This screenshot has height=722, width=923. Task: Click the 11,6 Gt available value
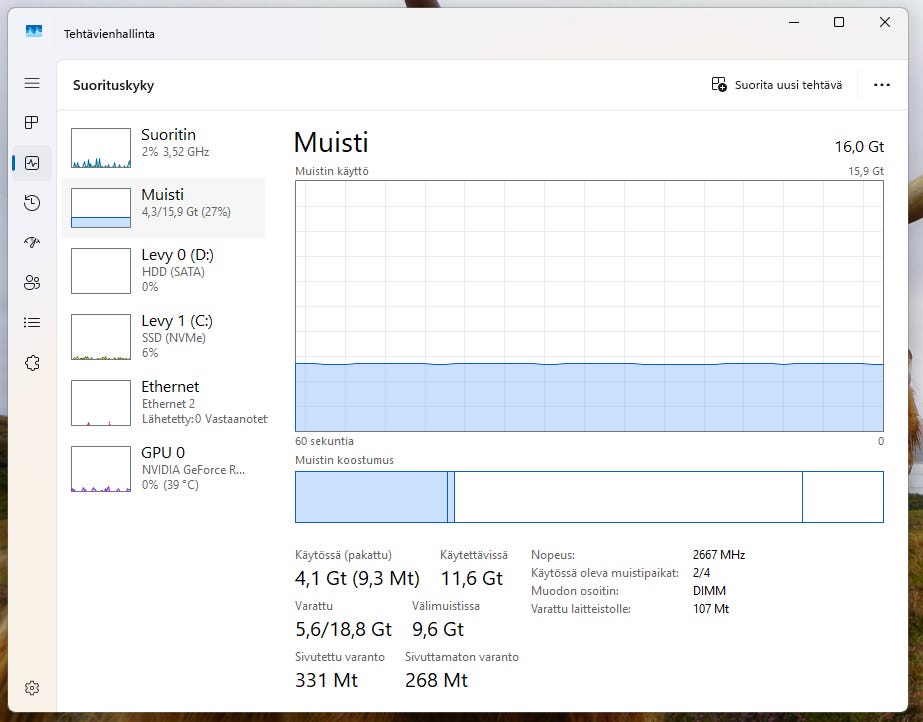click(472, 578)
